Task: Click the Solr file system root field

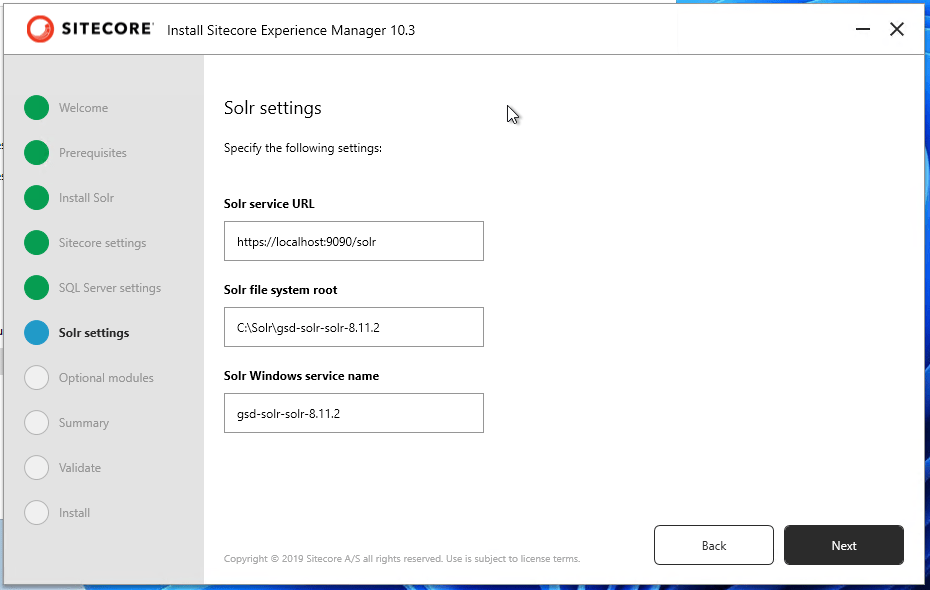Action: click(353, 327)
